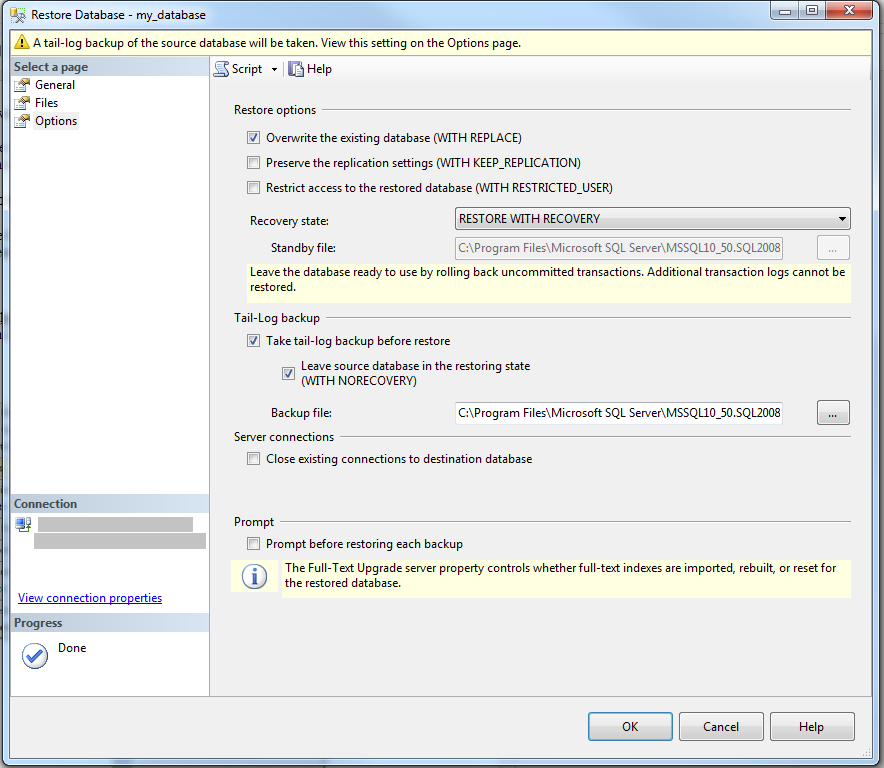Close the Restore Database window
Viewport: 884px width, 768px height.
click(849, 11)
